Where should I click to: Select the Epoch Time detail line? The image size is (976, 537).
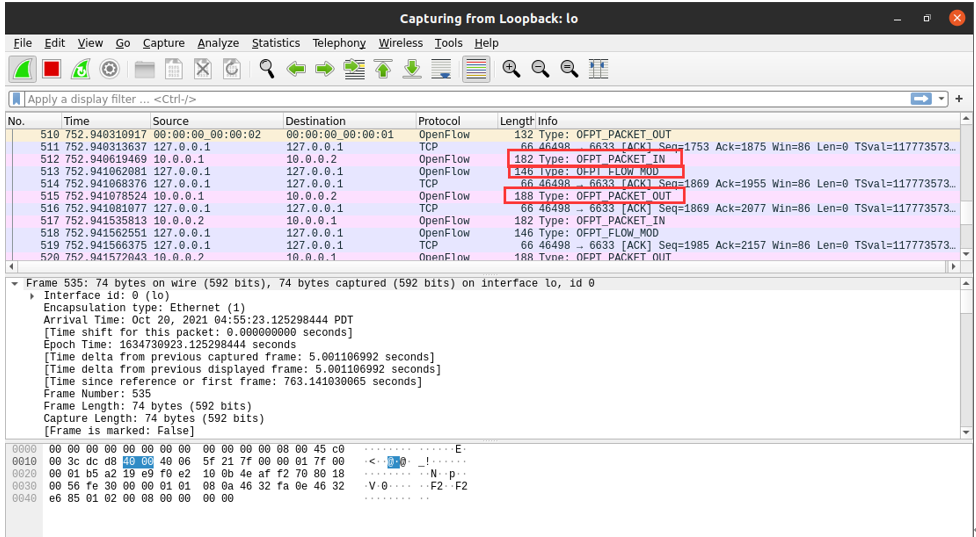[x=169, y=345]
